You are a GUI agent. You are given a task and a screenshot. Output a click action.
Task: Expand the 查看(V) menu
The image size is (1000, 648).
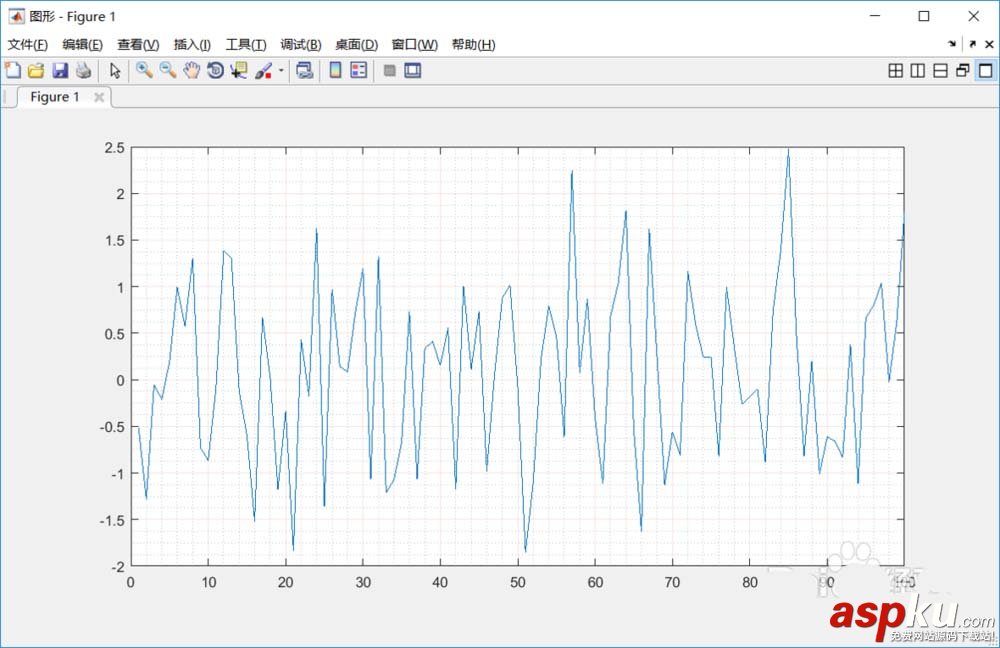[138, 45]
